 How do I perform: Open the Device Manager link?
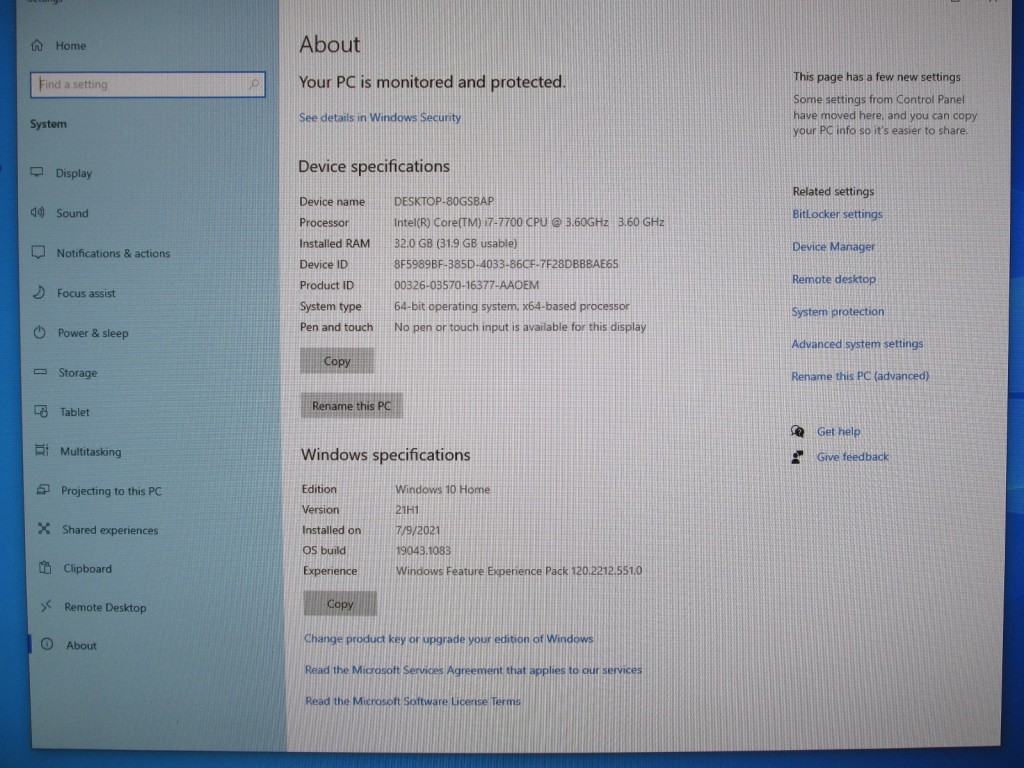(x=833, y=247)
